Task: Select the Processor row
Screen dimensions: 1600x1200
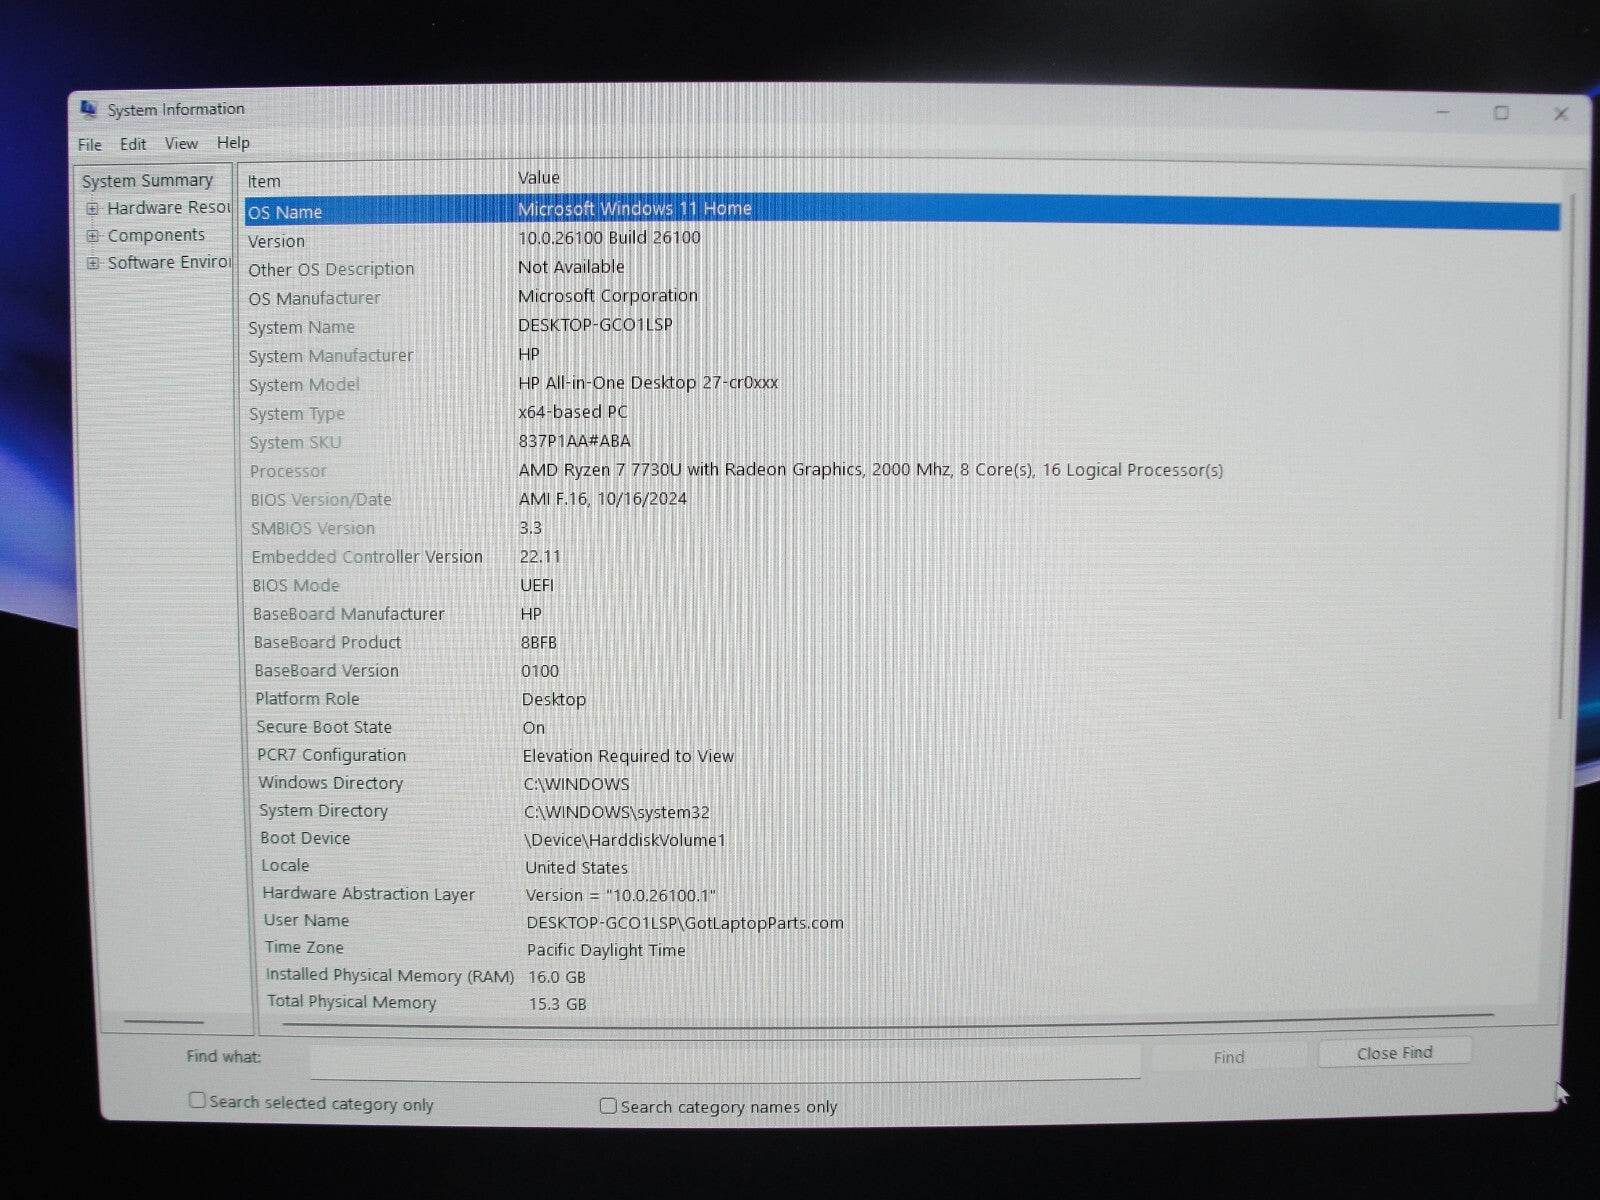Action: point(288,471)
